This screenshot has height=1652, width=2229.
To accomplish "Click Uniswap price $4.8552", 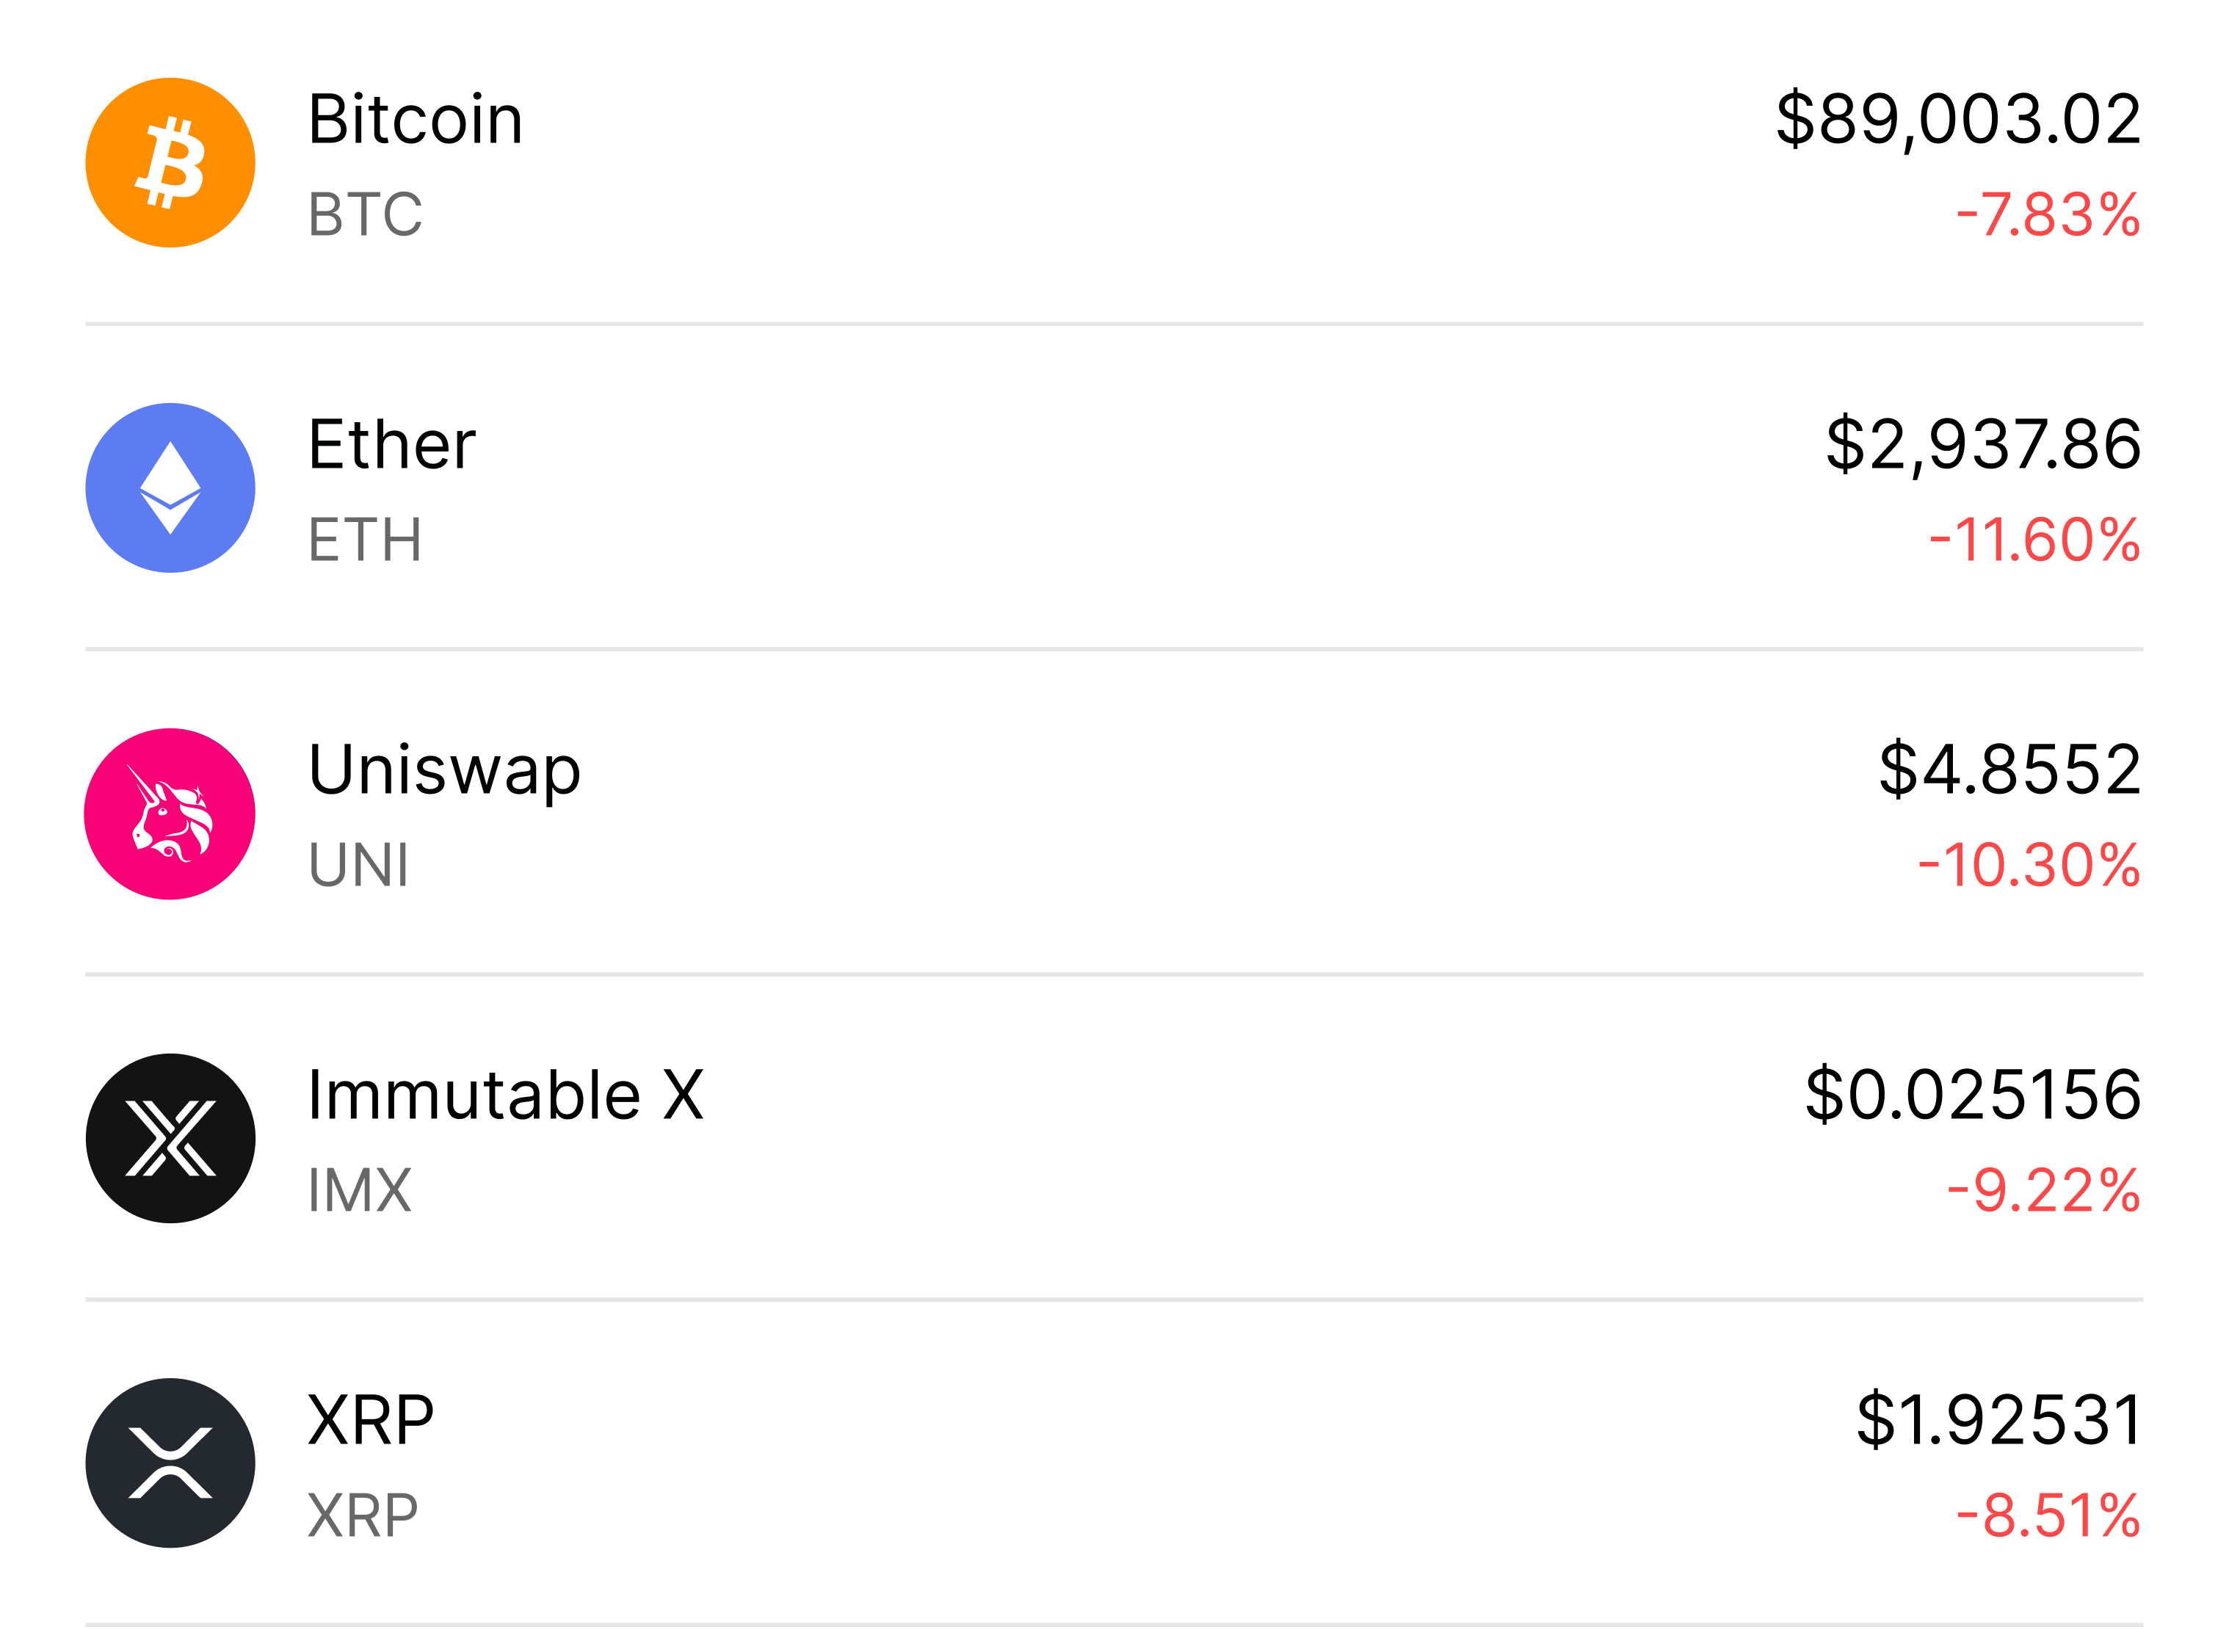I will click(2009, 770).
